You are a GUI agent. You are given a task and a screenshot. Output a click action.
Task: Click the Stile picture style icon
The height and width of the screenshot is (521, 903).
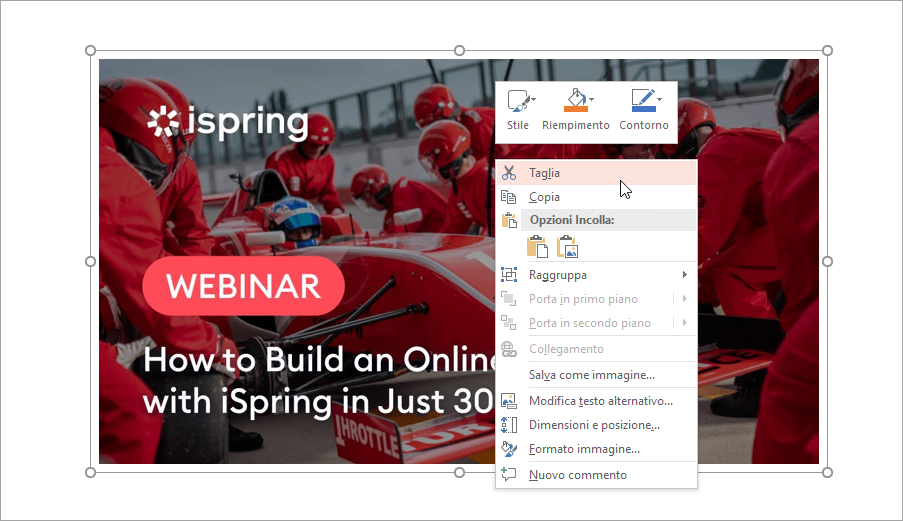click(516, 100)
